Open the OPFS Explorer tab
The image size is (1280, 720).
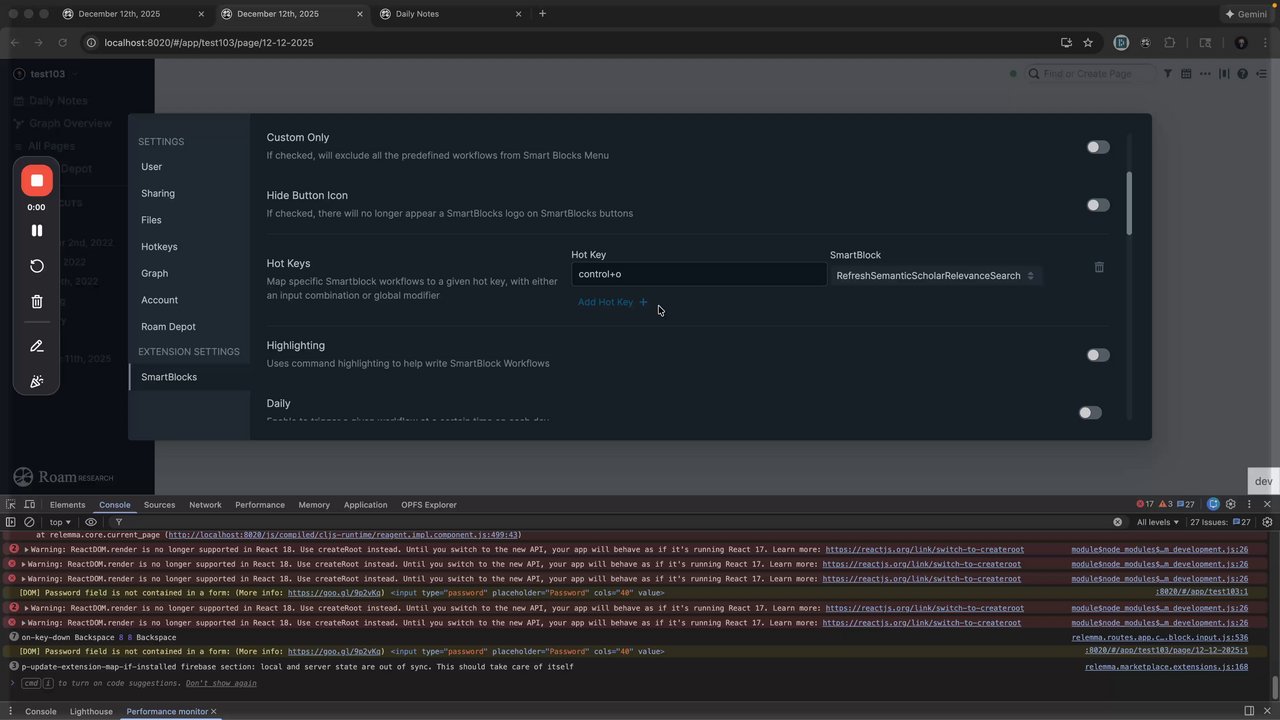[429, 505]
